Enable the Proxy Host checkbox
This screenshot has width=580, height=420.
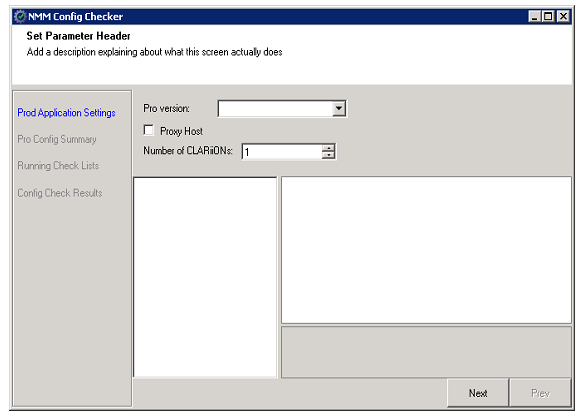(149, 130)
